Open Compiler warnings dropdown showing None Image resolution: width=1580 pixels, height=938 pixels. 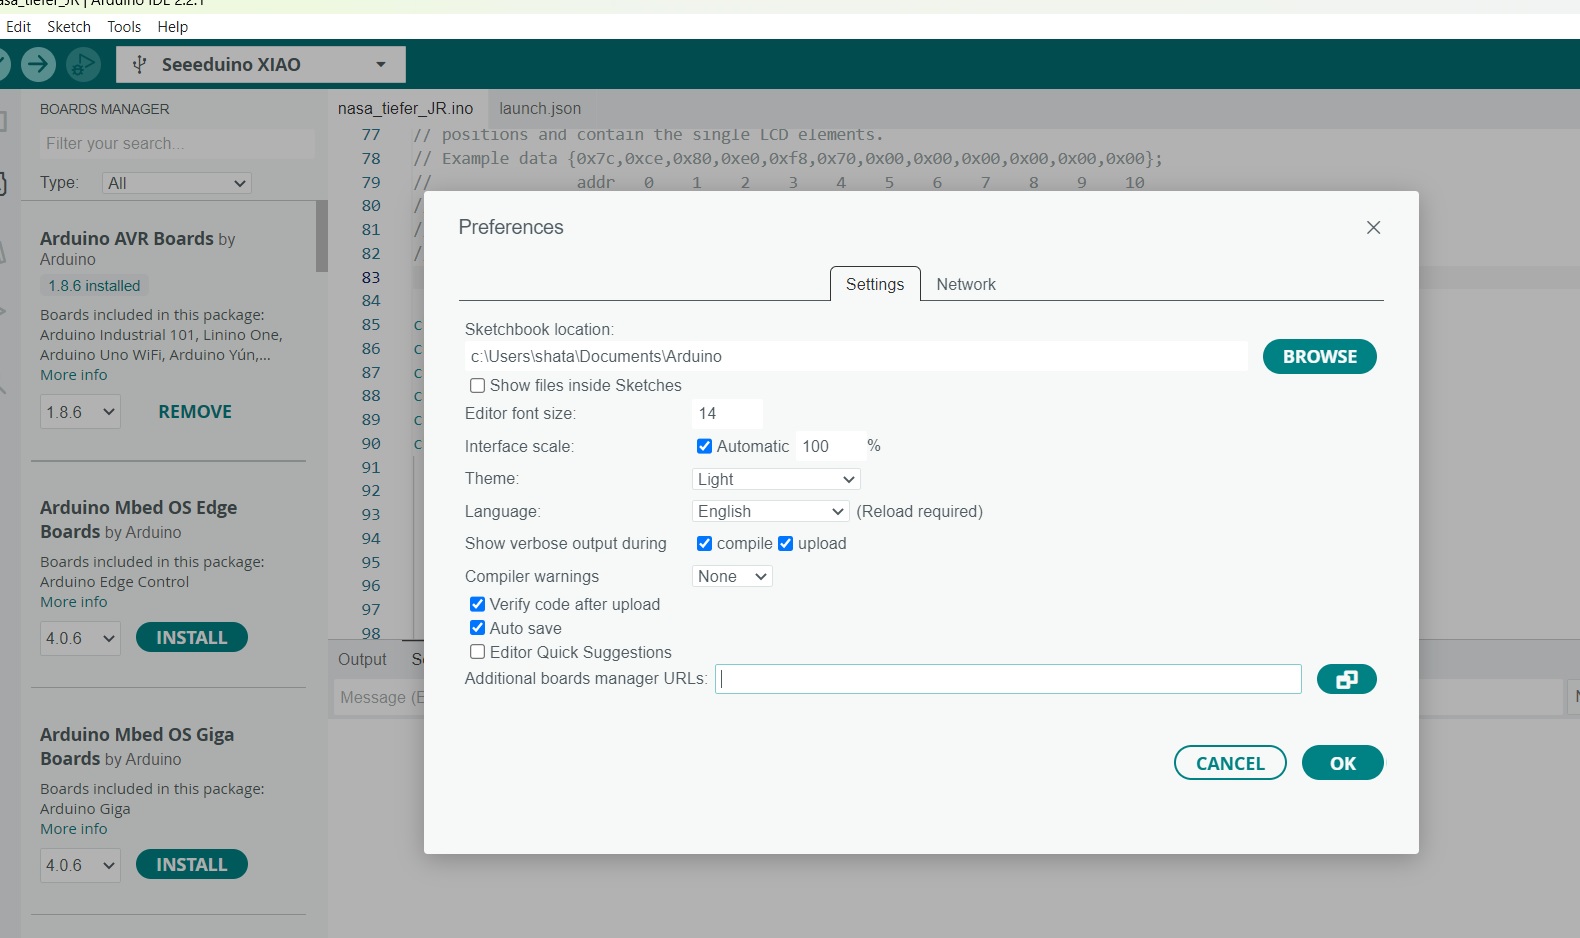732,576
